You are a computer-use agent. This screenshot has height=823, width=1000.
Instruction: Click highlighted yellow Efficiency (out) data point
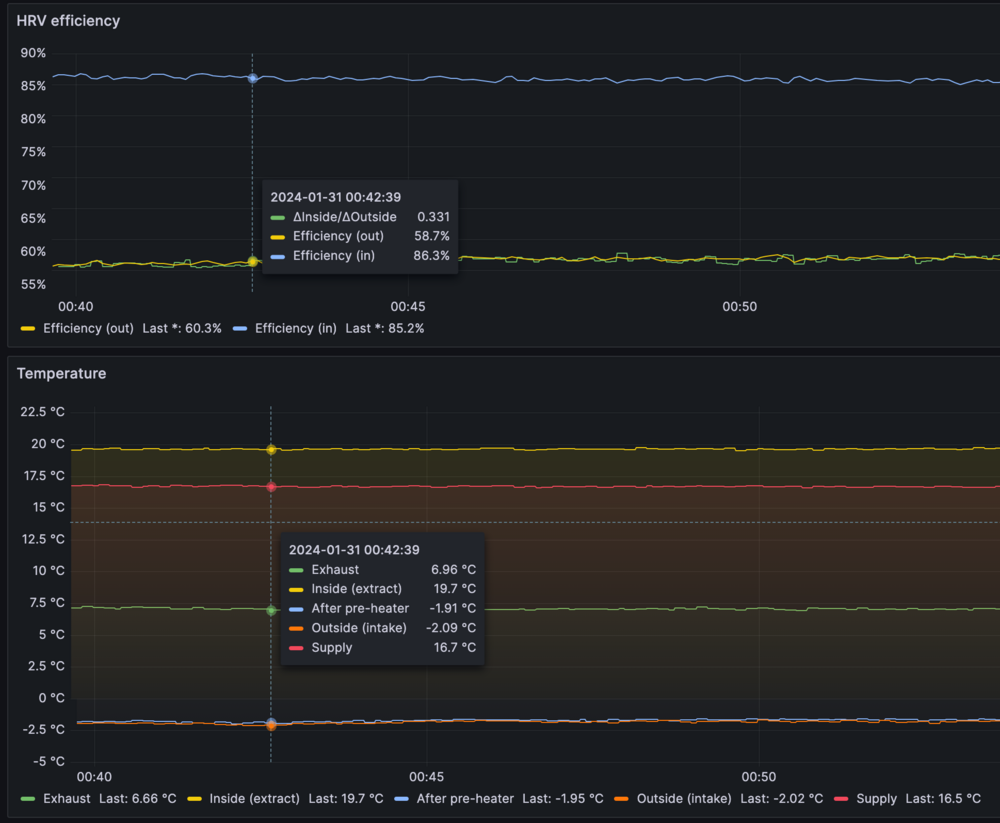252,261
